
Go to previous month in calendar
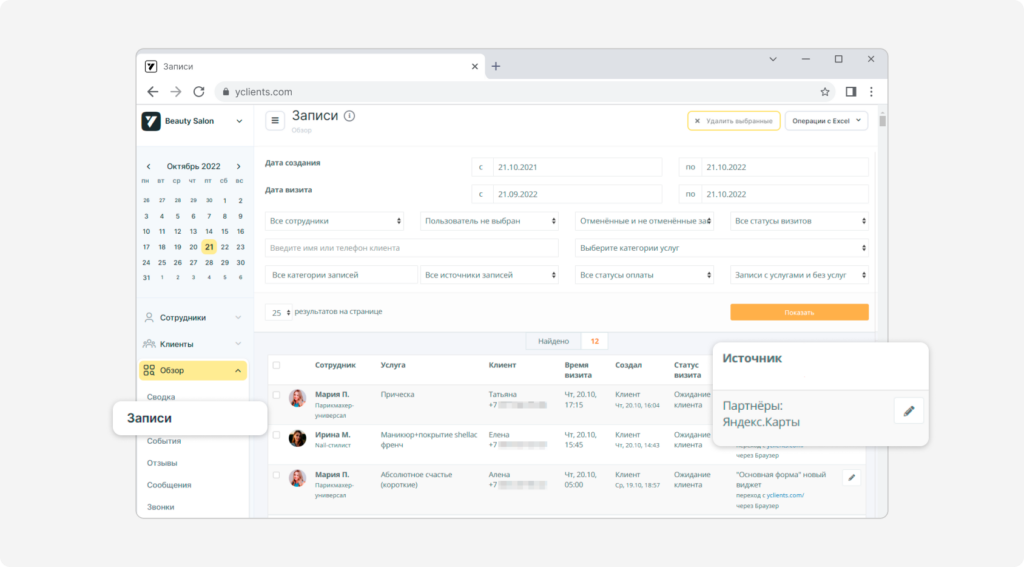click(x=148, y=167)
